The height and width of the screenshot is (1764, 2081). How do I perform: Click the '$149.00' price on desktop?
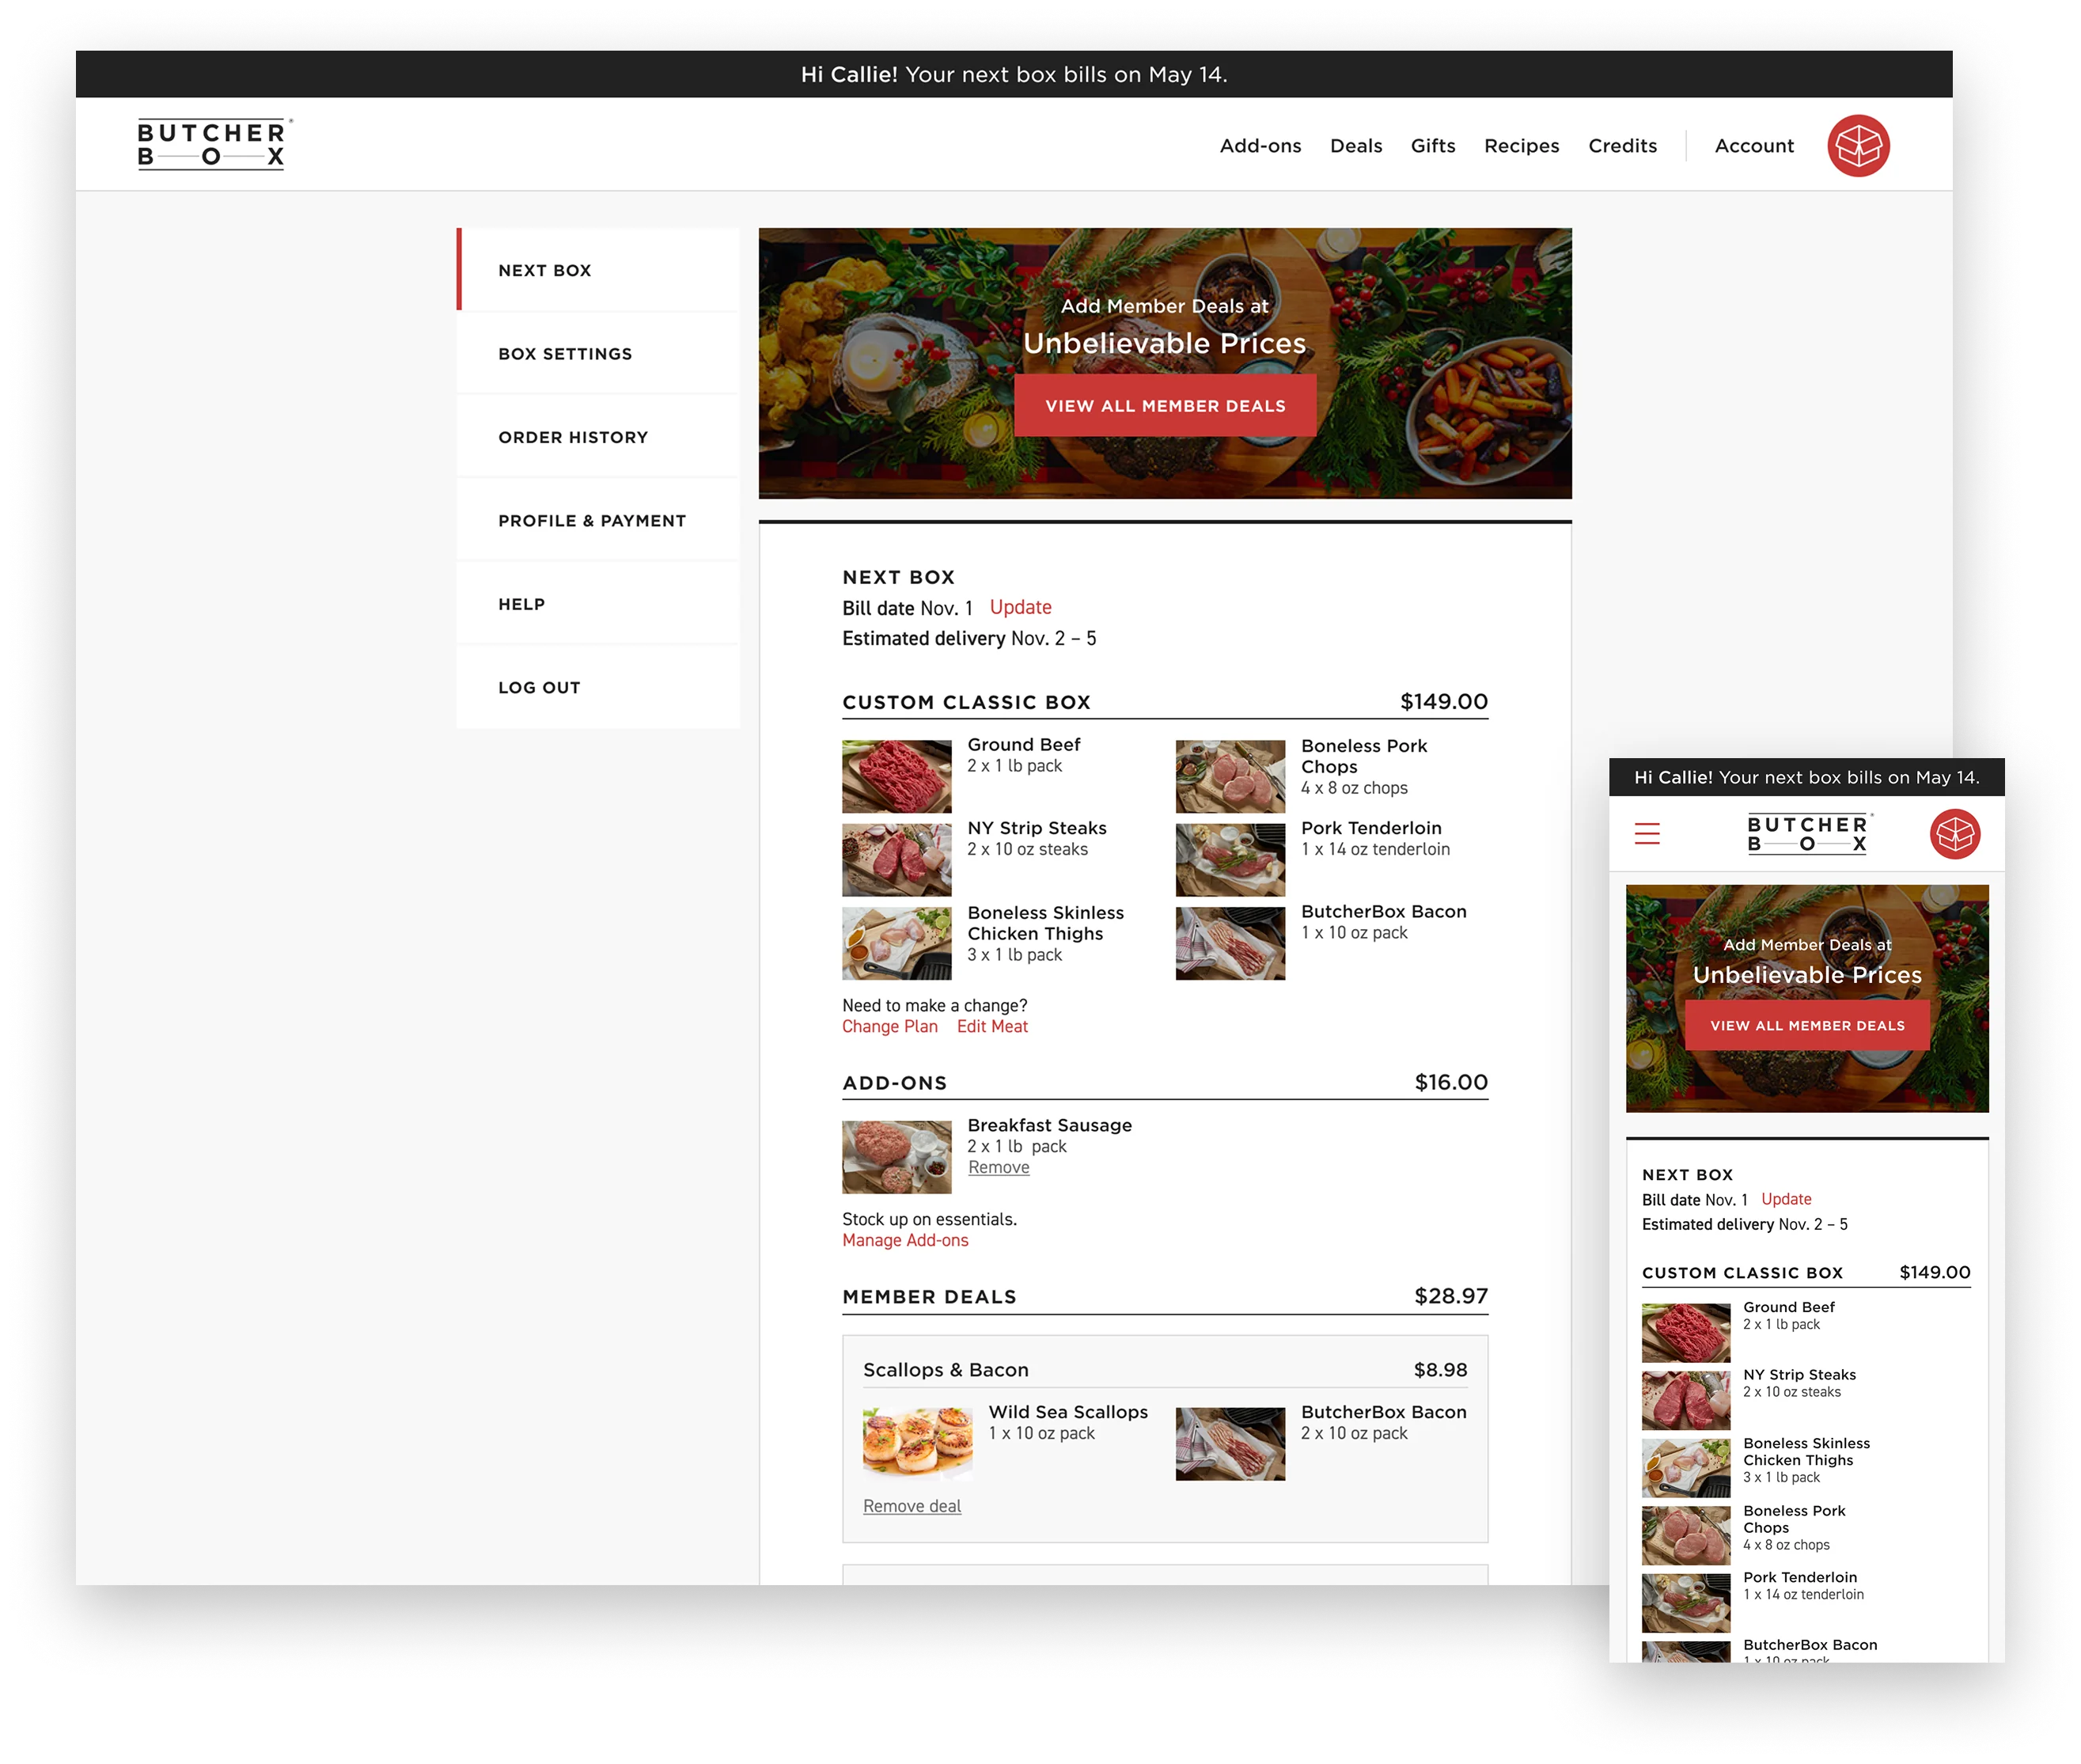point(1443,701)
